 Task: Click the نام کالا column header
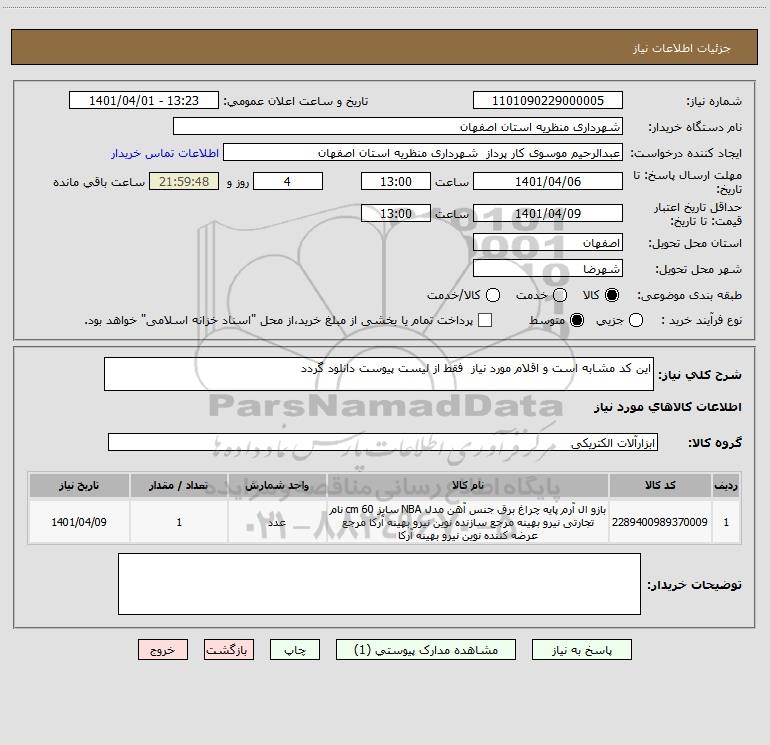(468, 486)
